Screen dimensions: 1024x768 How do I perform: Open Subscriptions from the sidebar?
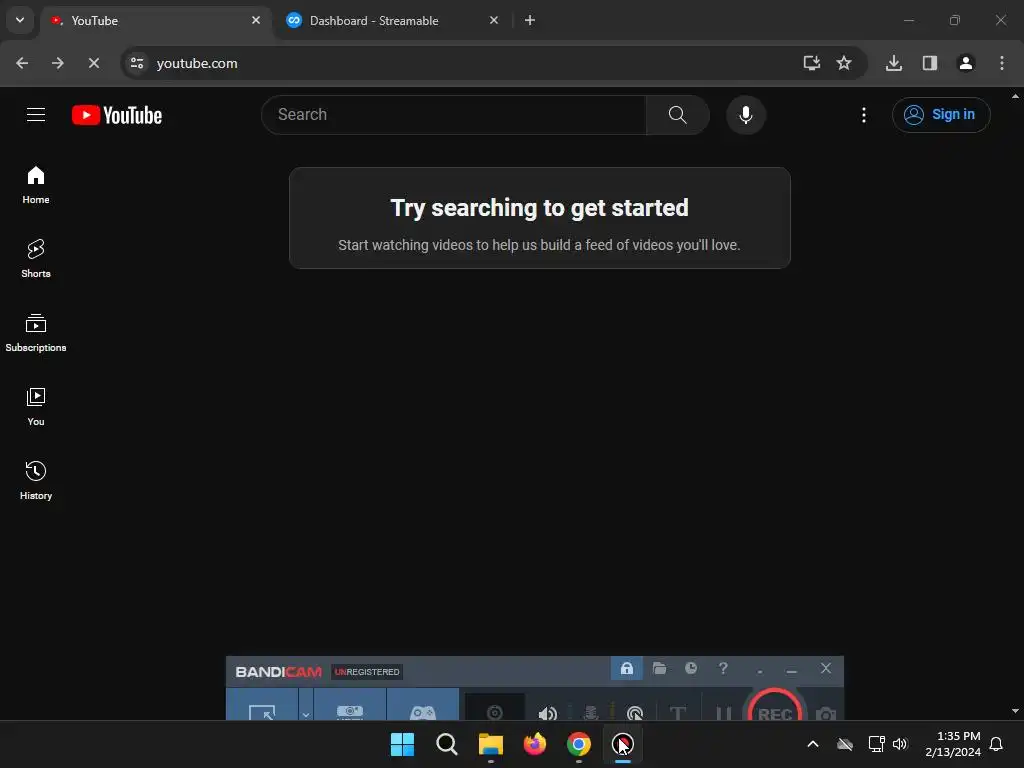coord(36,332)
